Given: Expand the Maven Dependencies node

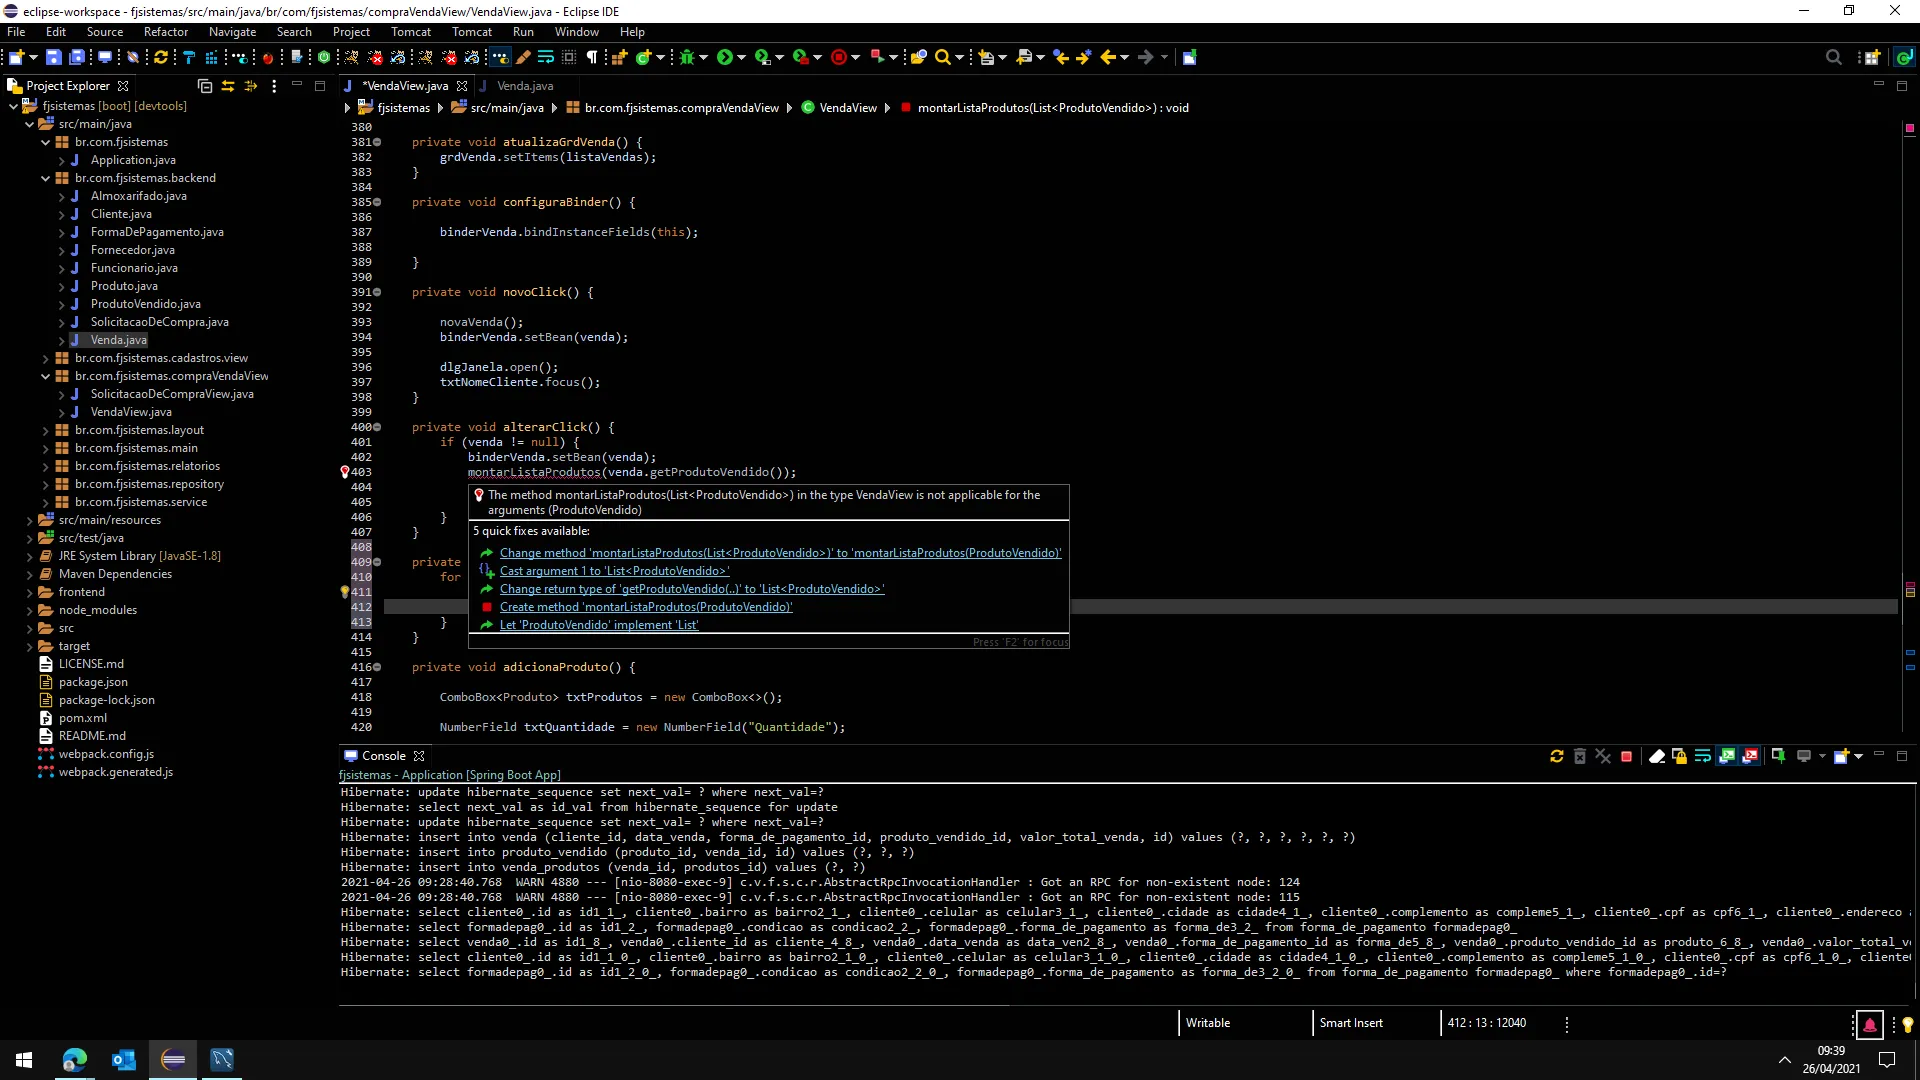Looking at the screenshot, I should click(29, 574).
